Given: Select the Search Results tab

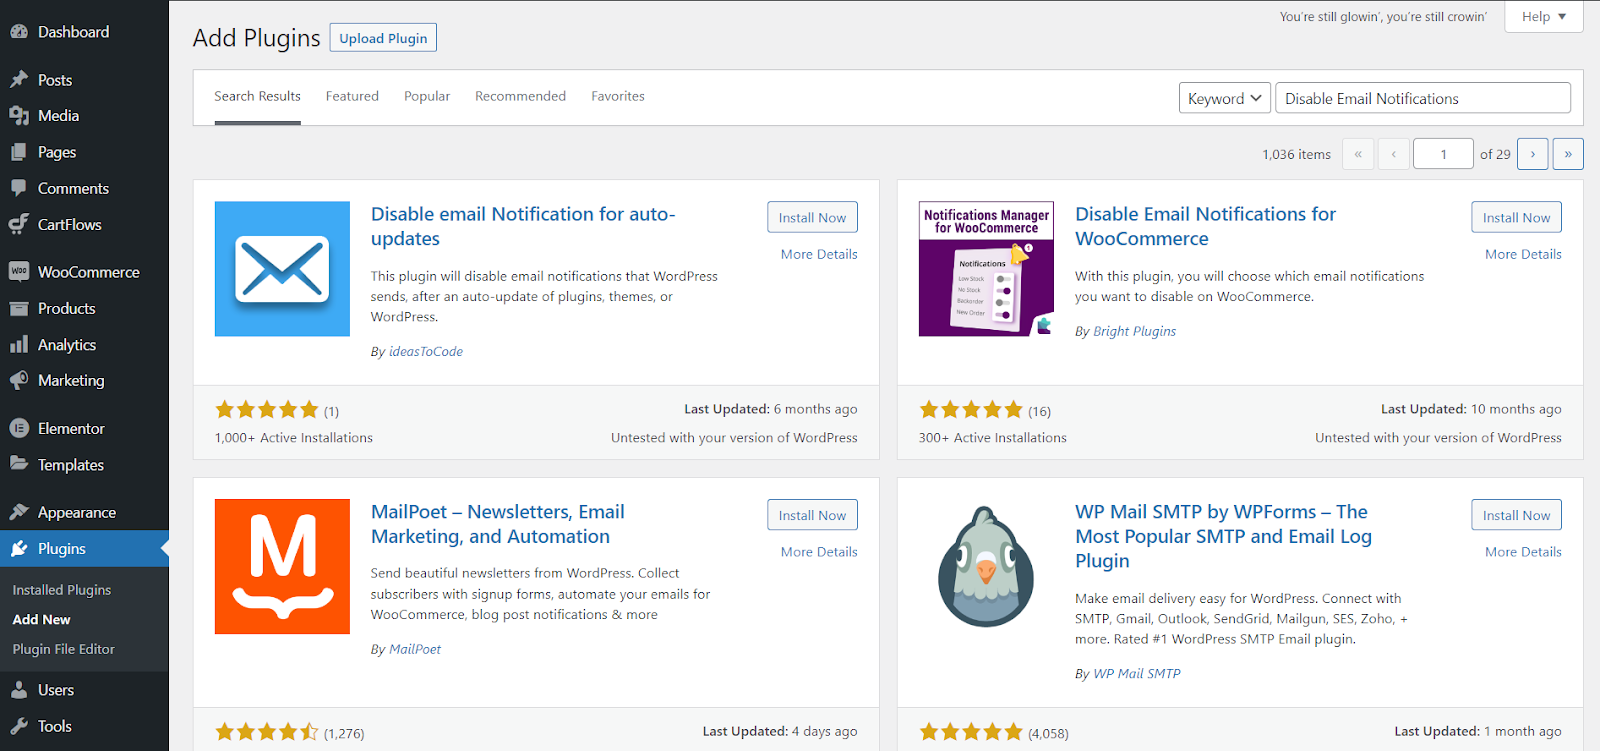Looking at the screenshot, I should 257,96.
